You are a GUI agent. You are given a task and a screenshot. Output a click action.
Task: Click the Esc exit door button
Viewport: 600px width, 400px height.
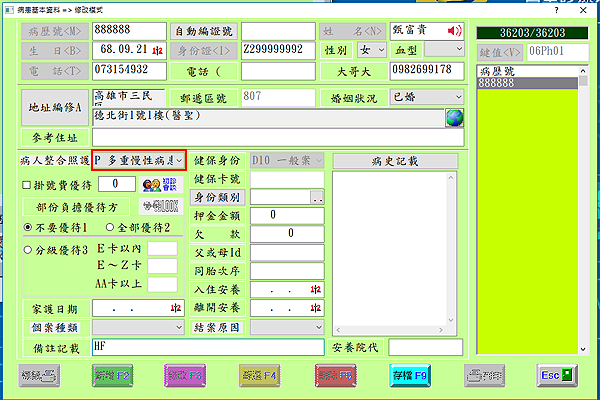coord(558,375)
